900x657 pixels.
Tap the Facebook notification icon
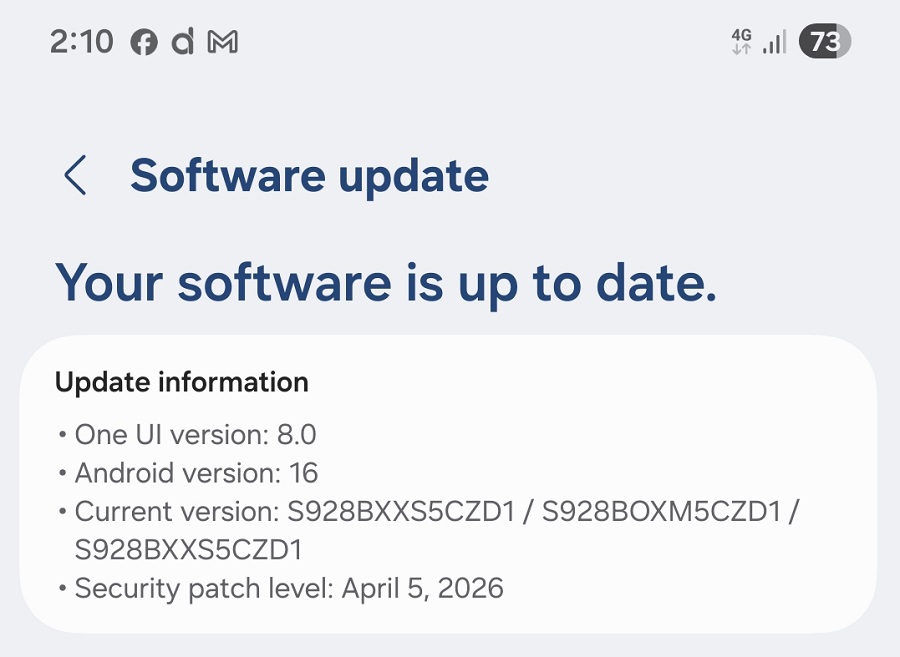tap(144, 43)
